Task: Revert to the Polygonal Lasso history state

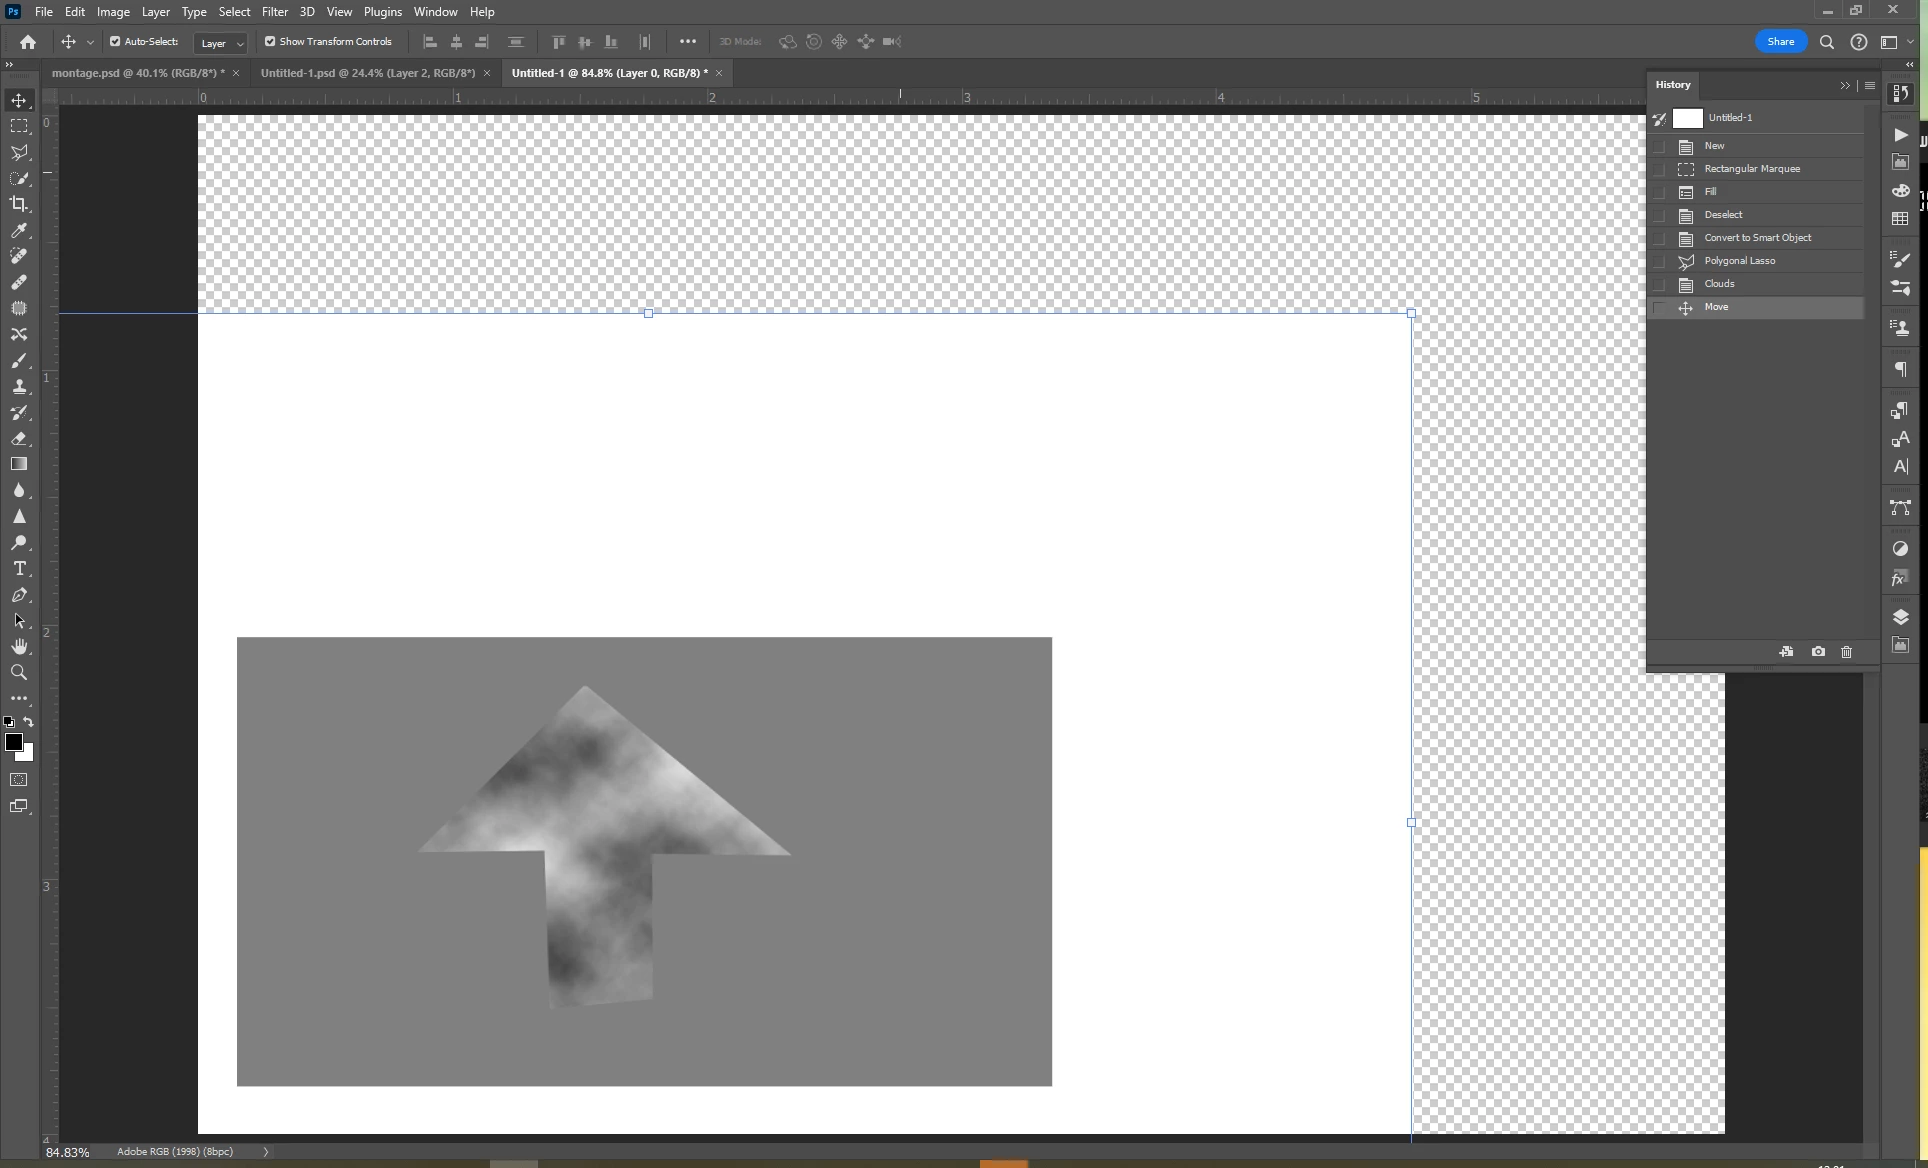Action: tap(1740, 261)
